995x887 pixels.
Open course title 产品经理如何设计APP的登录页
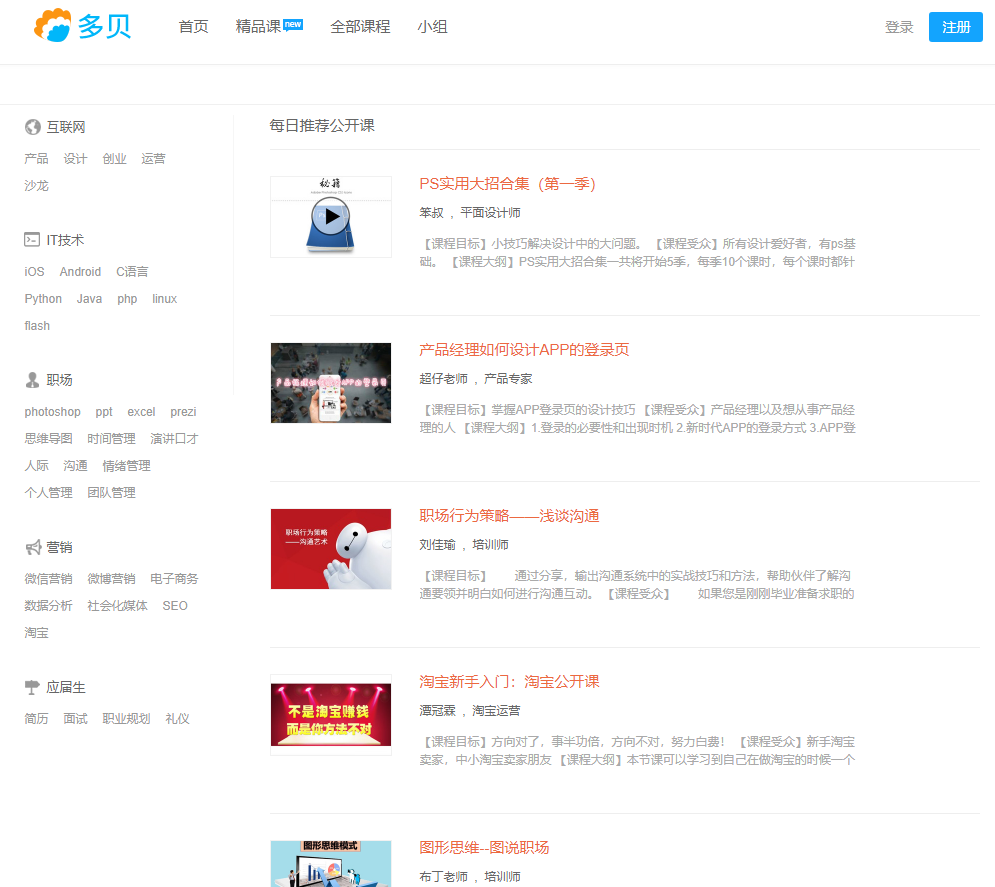coord(524,350)
